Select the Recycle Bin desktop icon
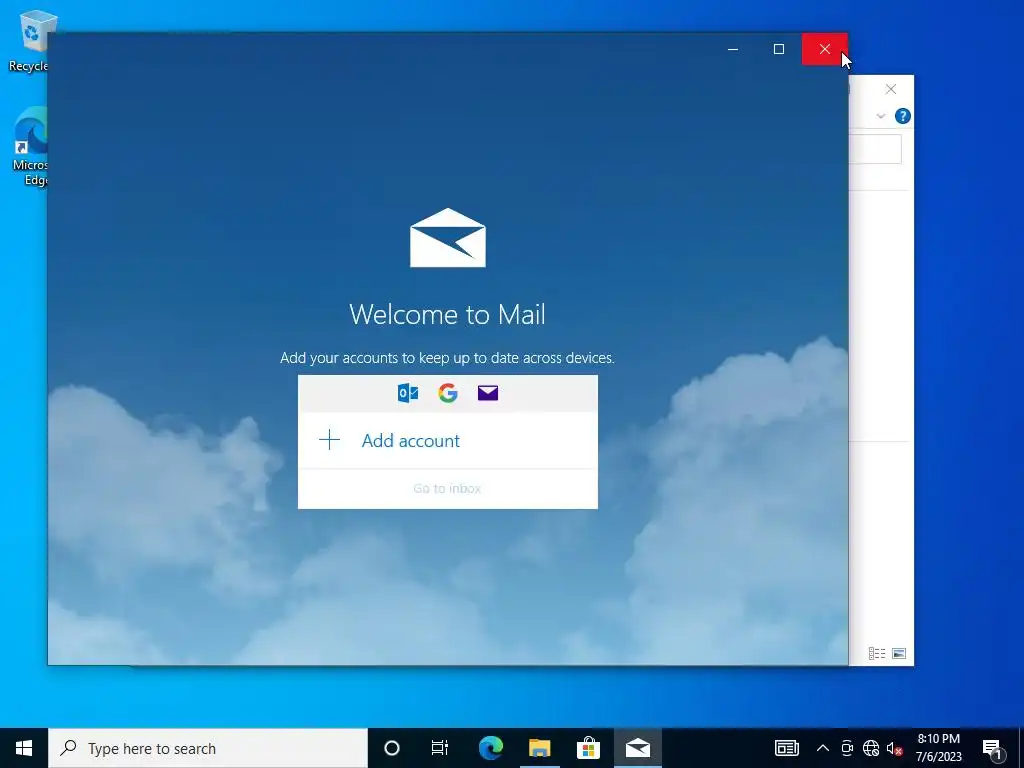Screen dimensions: 1024x768 pos(30,40)
